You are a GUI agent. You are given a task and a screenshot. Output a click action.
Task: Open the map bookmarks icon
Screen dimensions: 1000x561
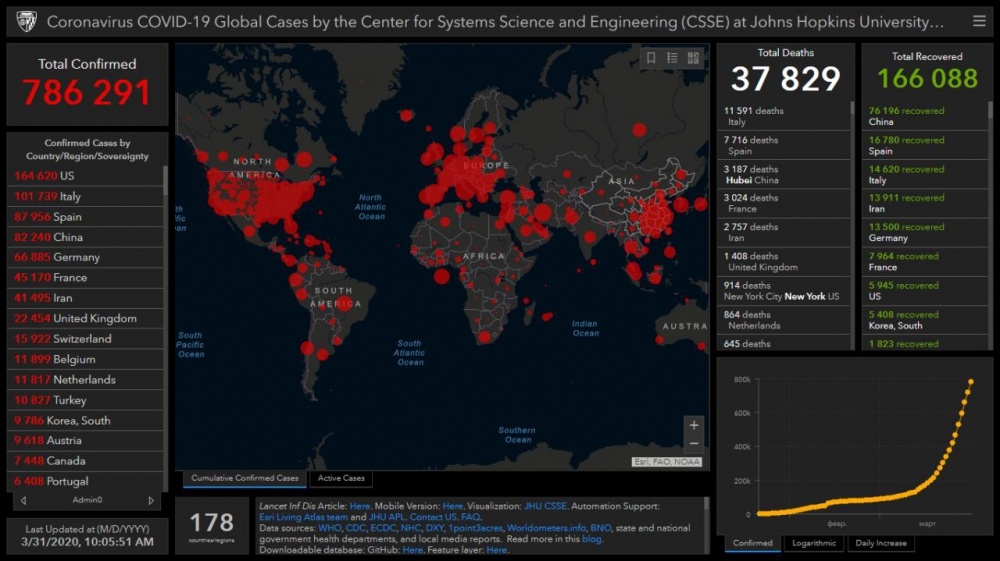pyautogui.click(x=651, y=58)
